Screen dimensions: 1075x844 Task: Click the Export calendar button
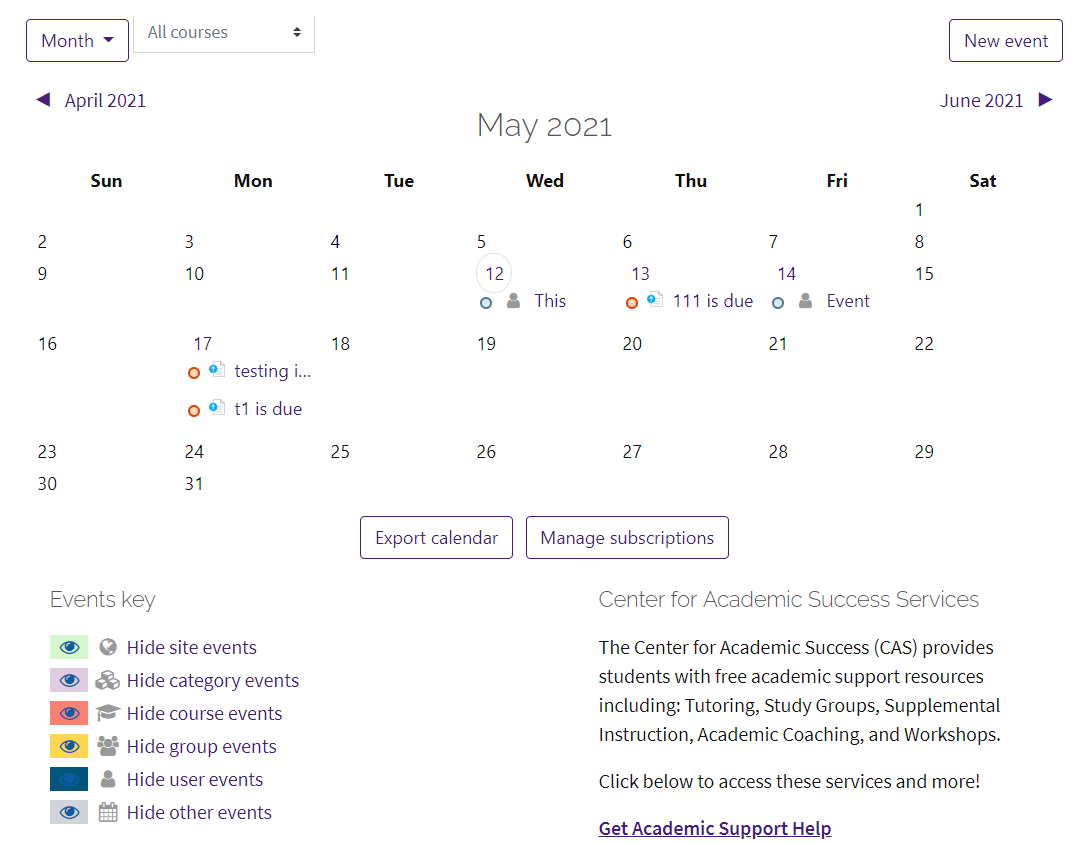pyautogui.click(x=436, y=537)
